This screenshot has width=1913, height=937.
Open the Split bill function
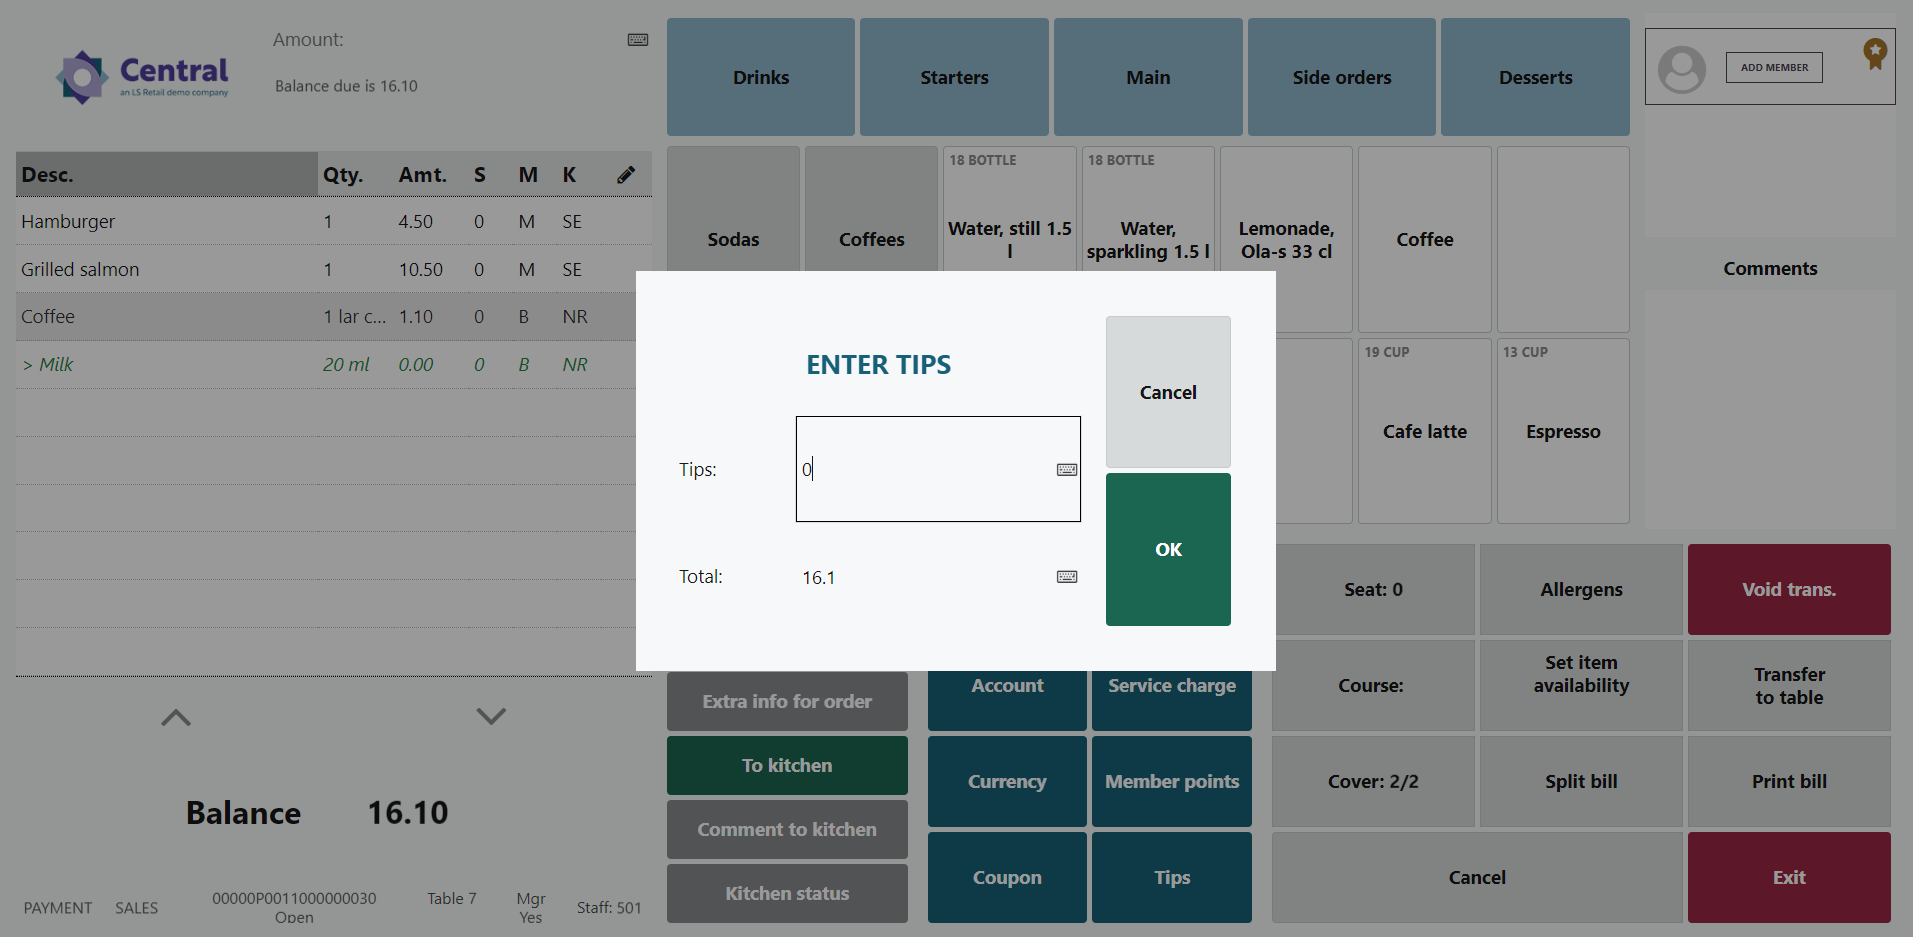(x=1581, y=781)
